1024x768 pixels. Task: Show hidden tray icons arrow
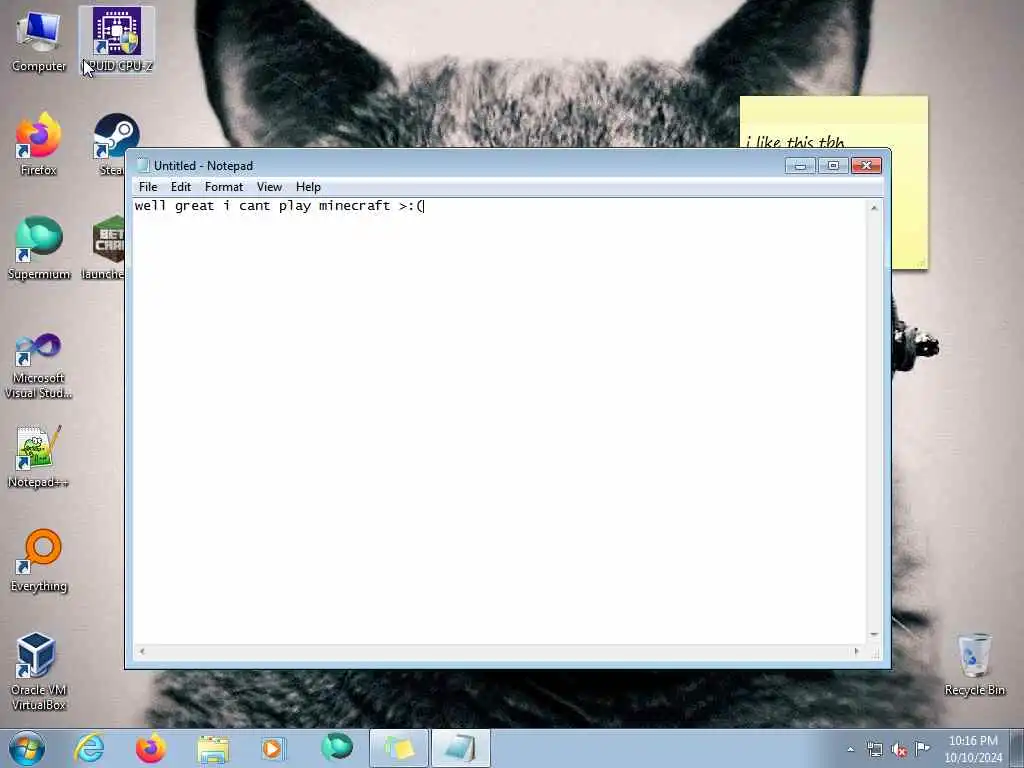[x=850, y=750]
